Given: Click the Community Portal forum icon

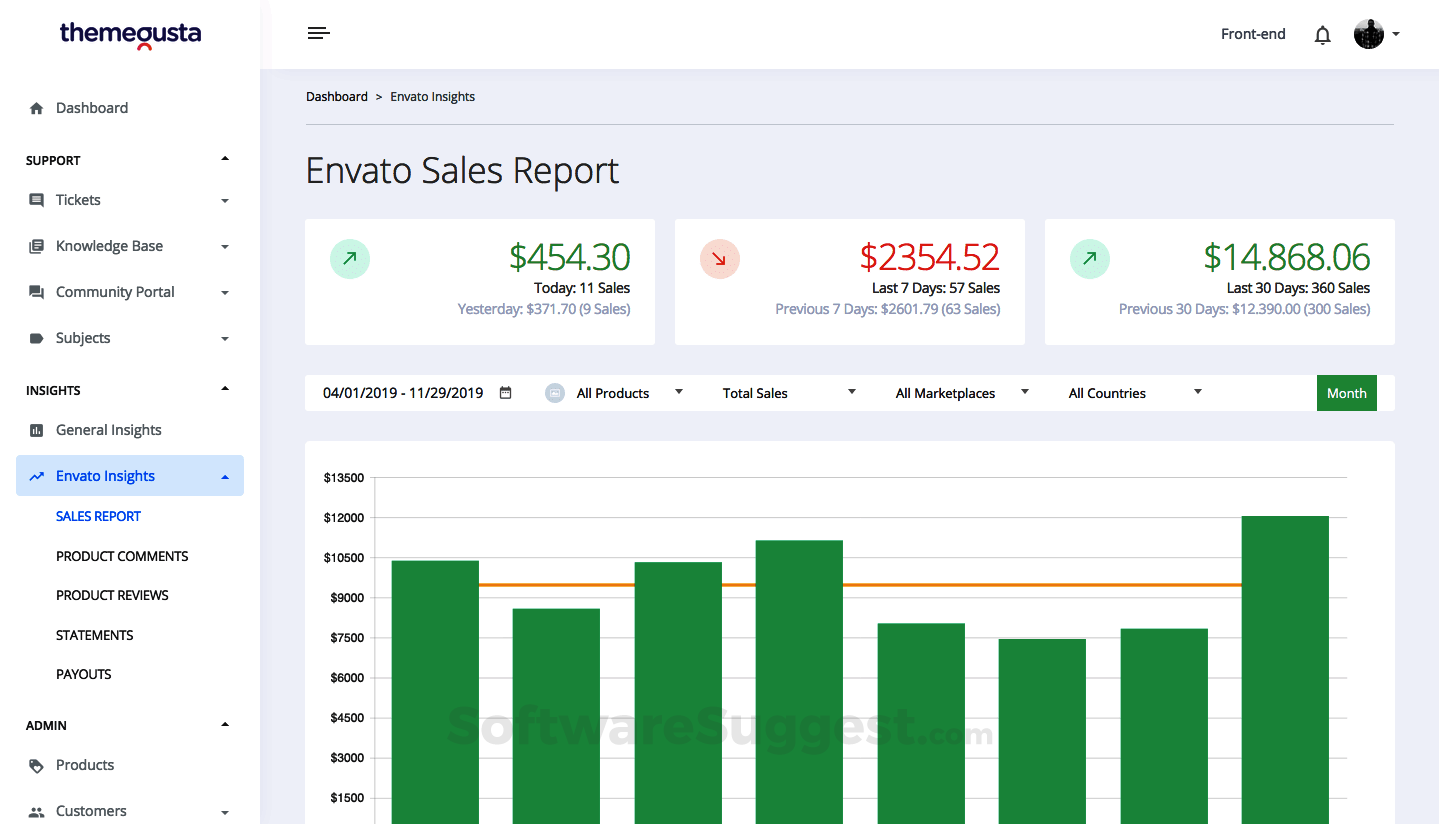Looking at the screenshot, I should [37, 292].
